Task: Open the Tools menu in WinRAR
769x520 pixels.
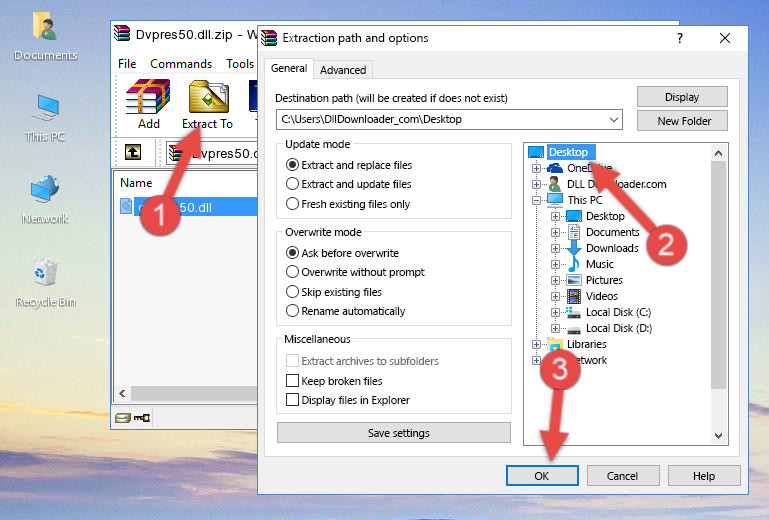Action: pyautogui.click(x=240, y=64)
